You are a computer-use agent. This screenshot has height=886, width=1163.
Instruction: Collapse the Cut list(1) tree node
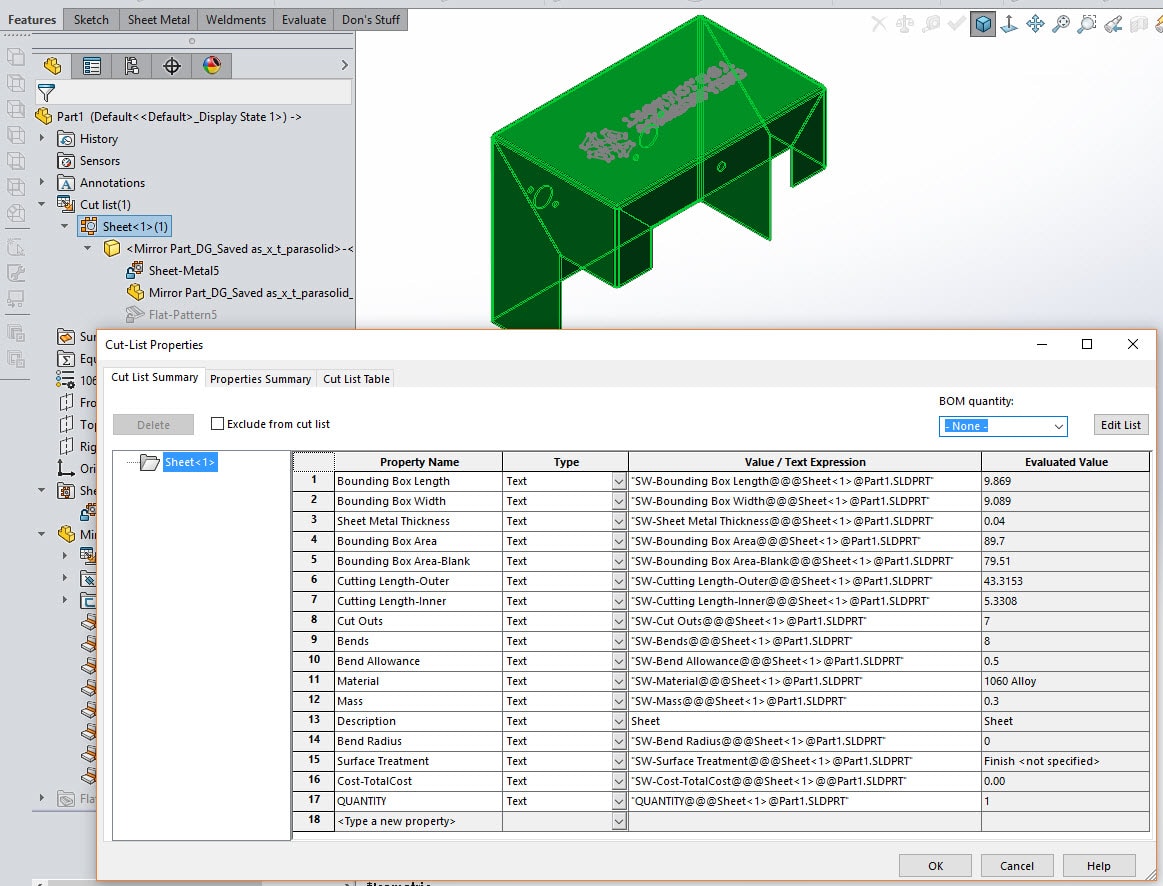(42, 203)
